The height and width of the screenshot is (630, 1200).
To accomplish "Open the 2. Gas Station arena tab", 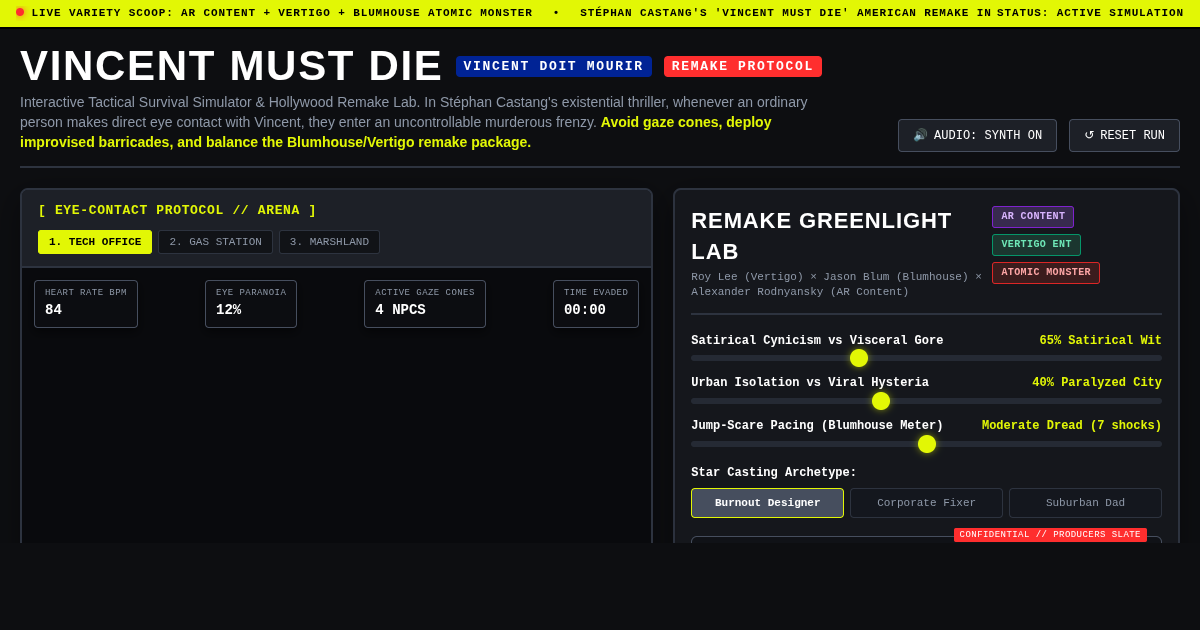I will pos(215,242).
